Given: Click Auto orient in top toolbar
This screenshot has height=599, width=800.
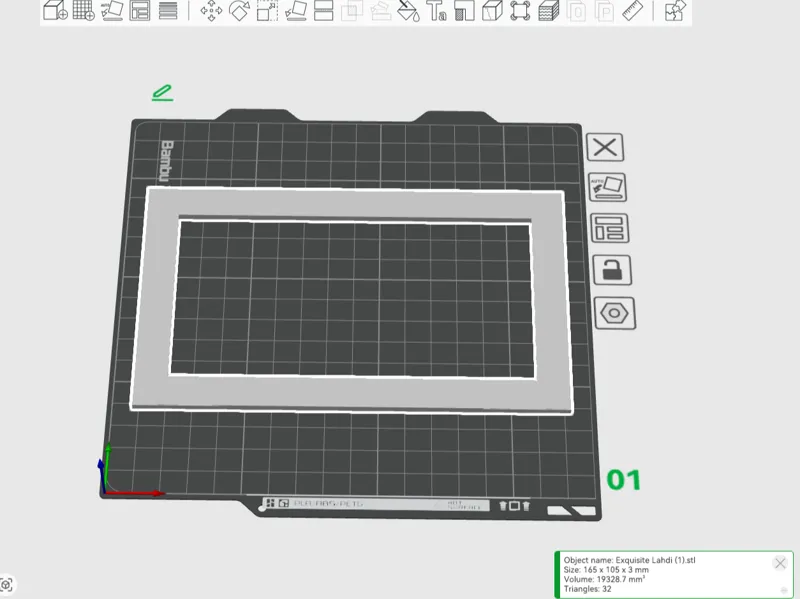Looking at the screenshot, I should coord(112,10).
